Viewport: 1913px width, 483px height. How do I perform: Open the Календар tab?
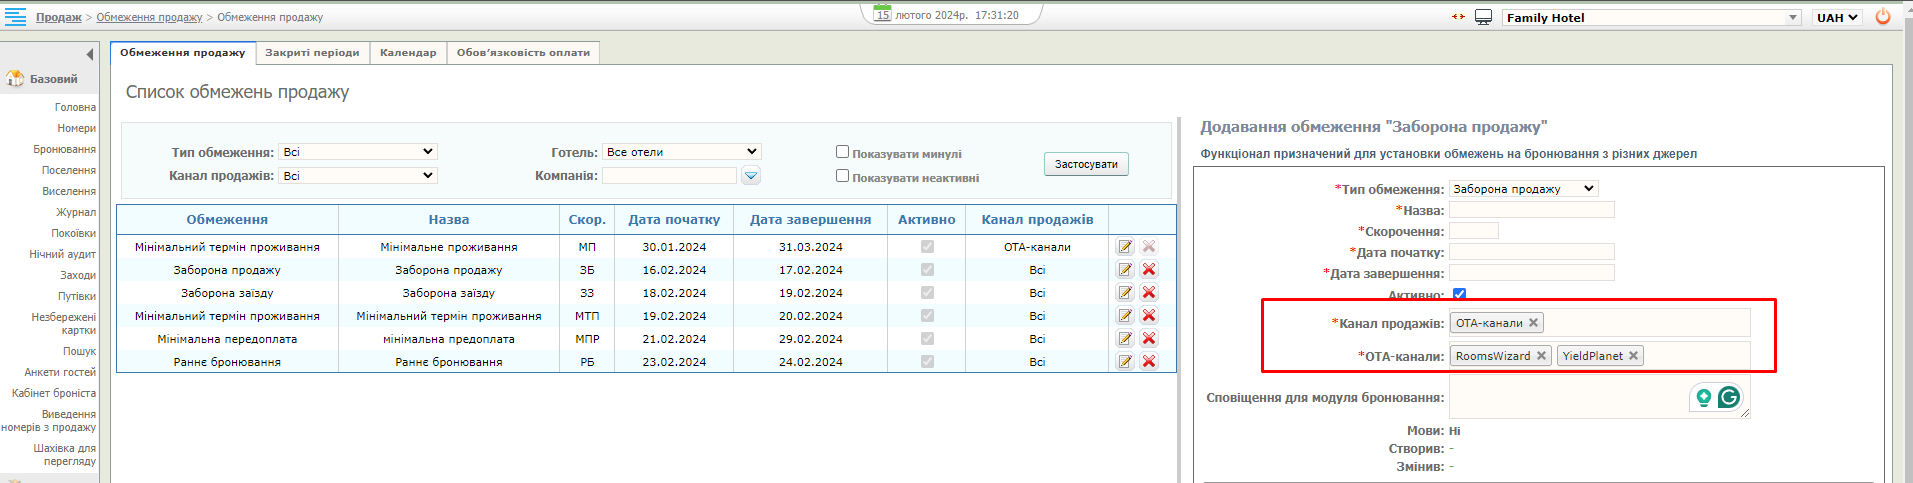pyautogui.click(x=408, y=53)
